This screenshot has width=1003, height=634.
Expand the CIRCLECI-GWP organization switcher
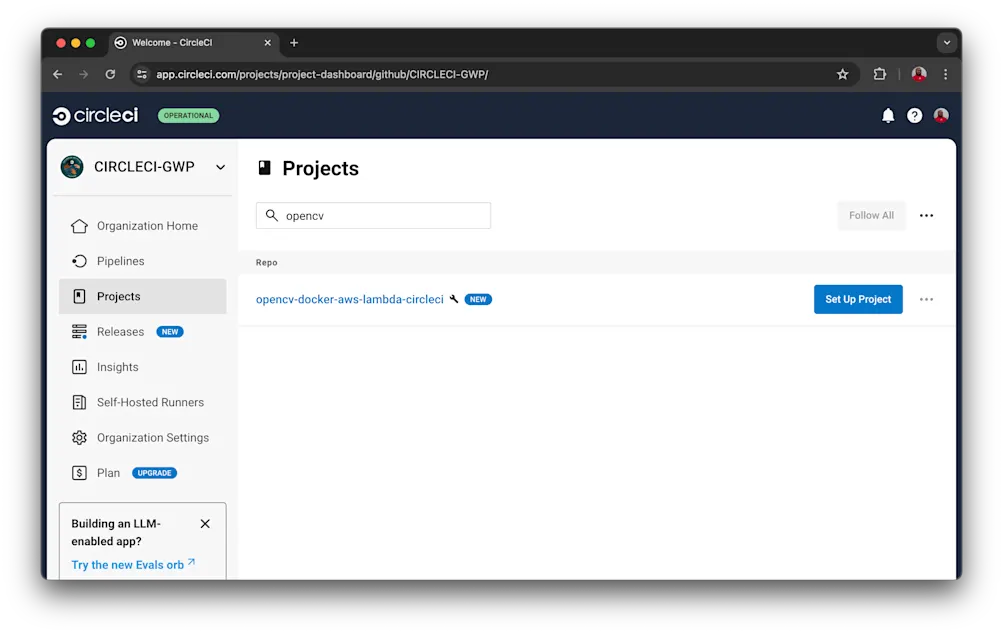220,167
